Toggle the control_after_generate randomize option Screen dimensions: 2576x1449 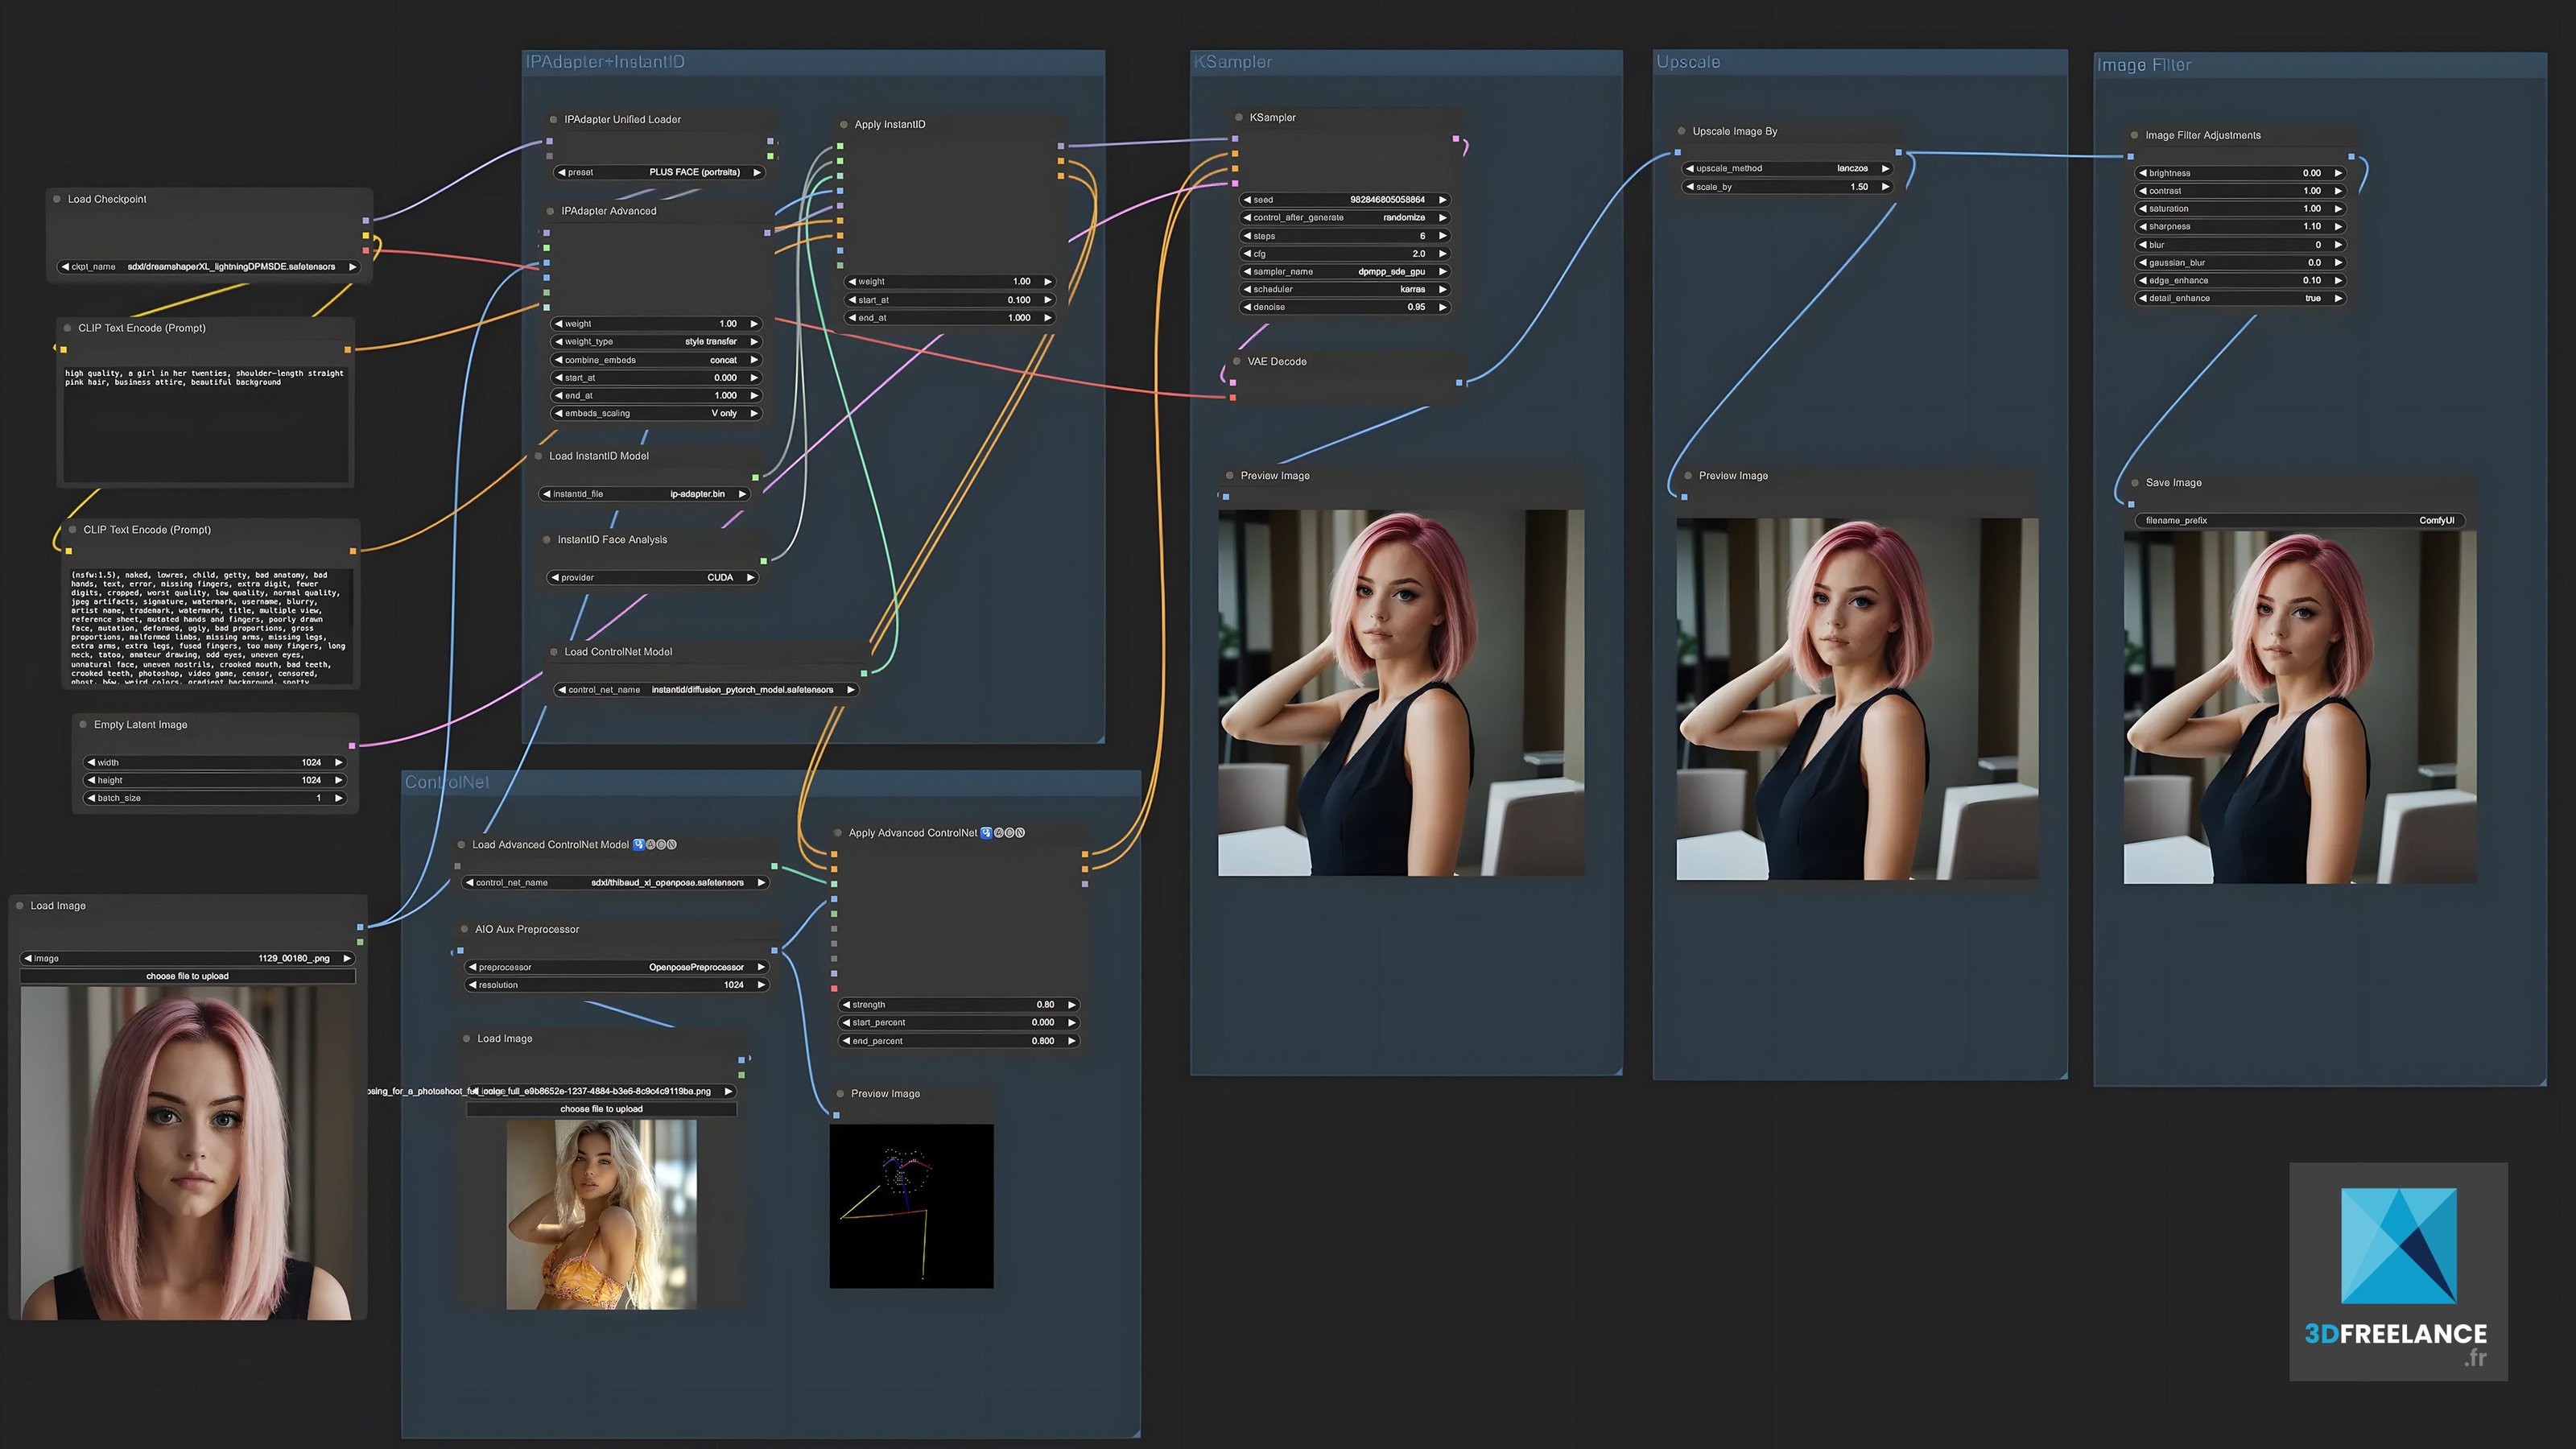coord(1345,218)
